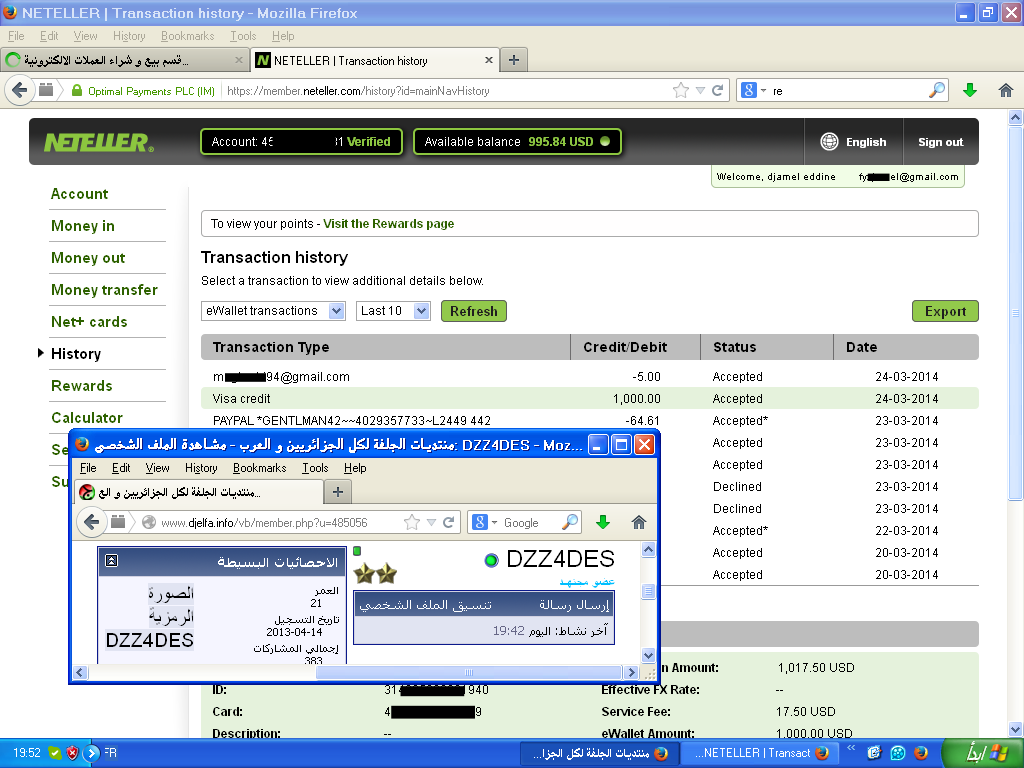This screenshot has width=1024, height=768.
Task: Open the bookmarks dropdown arrow in Neteller URL bar
Action: pos(700,90)
